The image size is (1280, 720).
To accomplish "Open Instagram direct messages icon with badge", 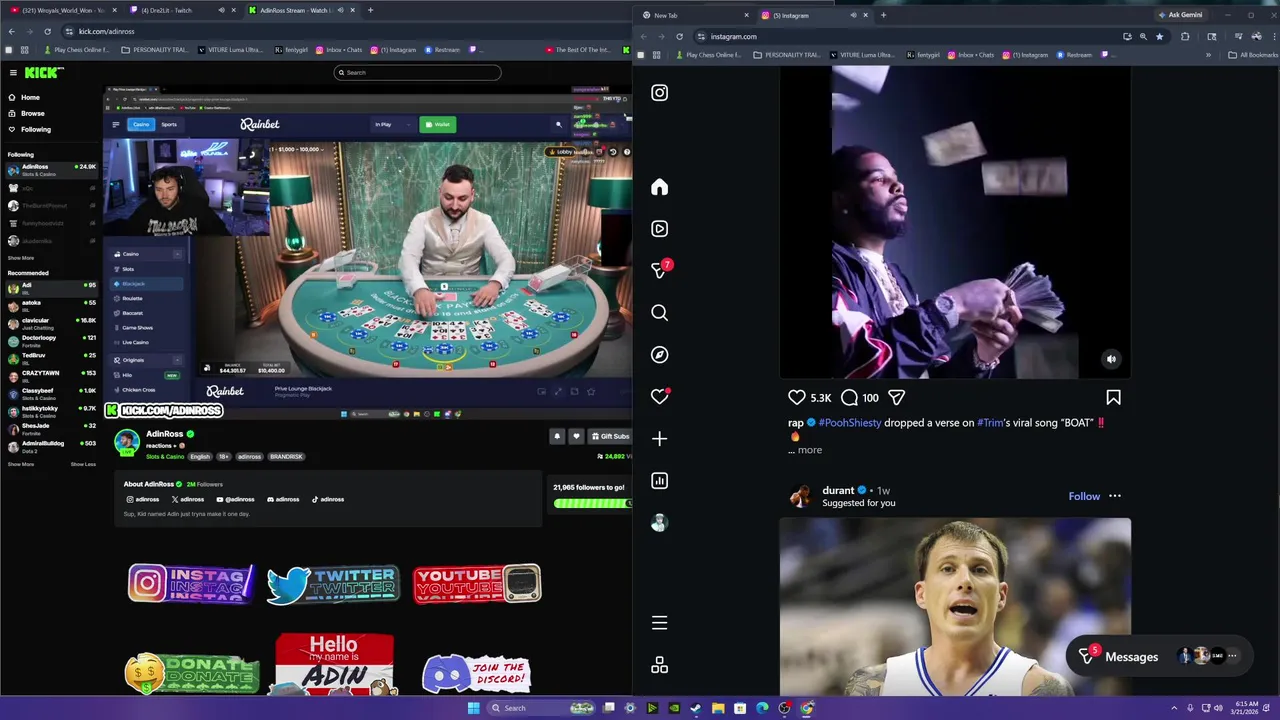I will pyautogui.click(x=660, y=270).
